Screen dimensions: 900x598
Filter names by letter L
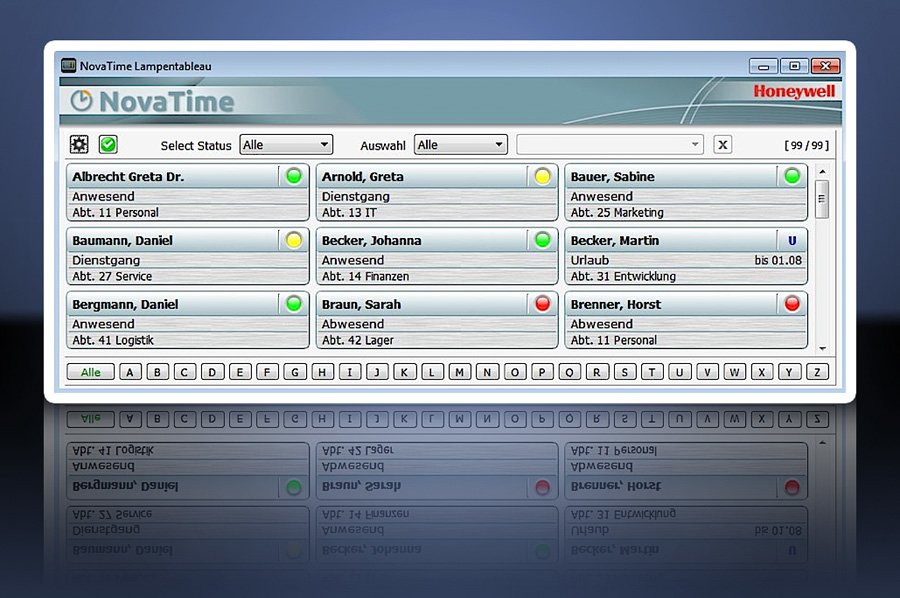tap(432, 372)
